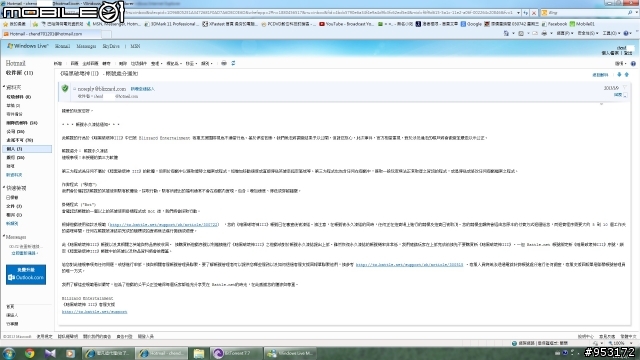
Task: Open the SkyDrive link in header
Action: click(x=111, y=46)
